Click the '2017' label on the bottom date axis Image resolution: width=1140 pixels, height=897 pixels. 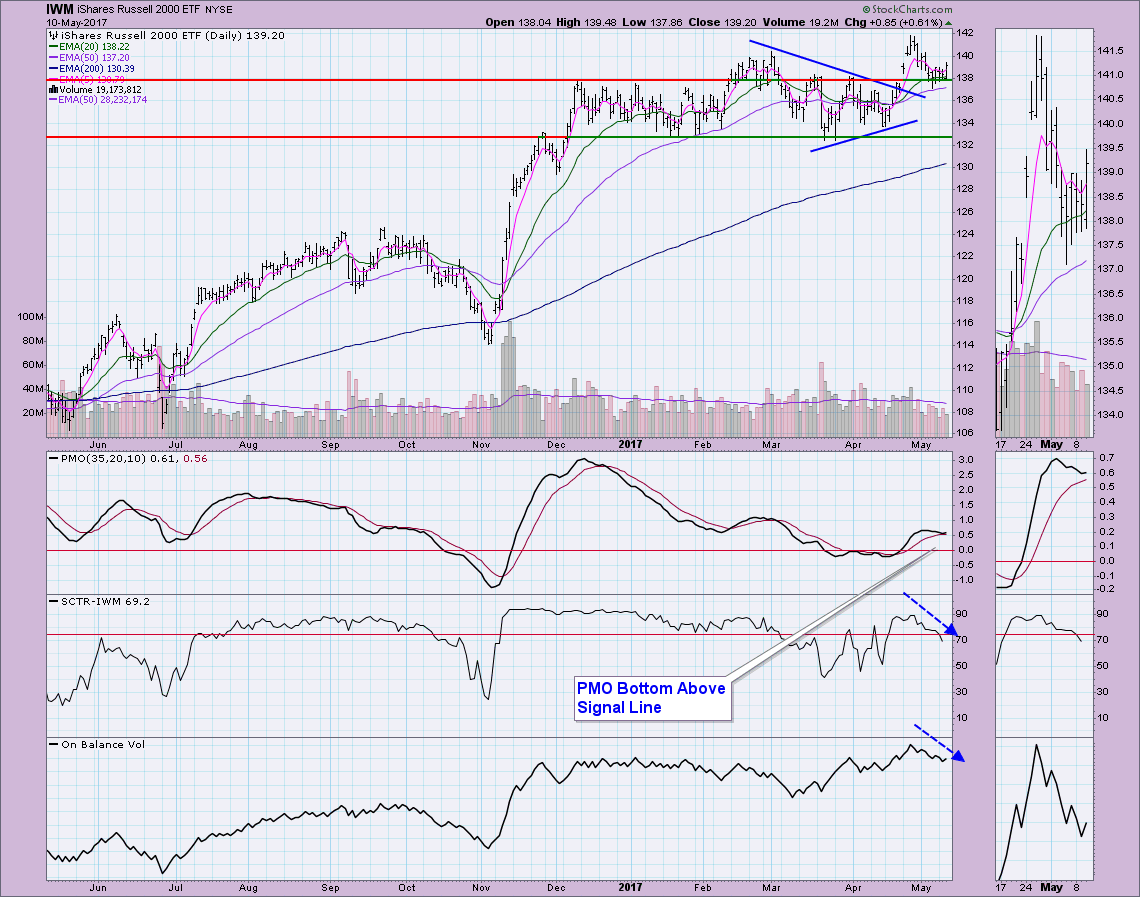pyautogui.click(x=630, y=888)
